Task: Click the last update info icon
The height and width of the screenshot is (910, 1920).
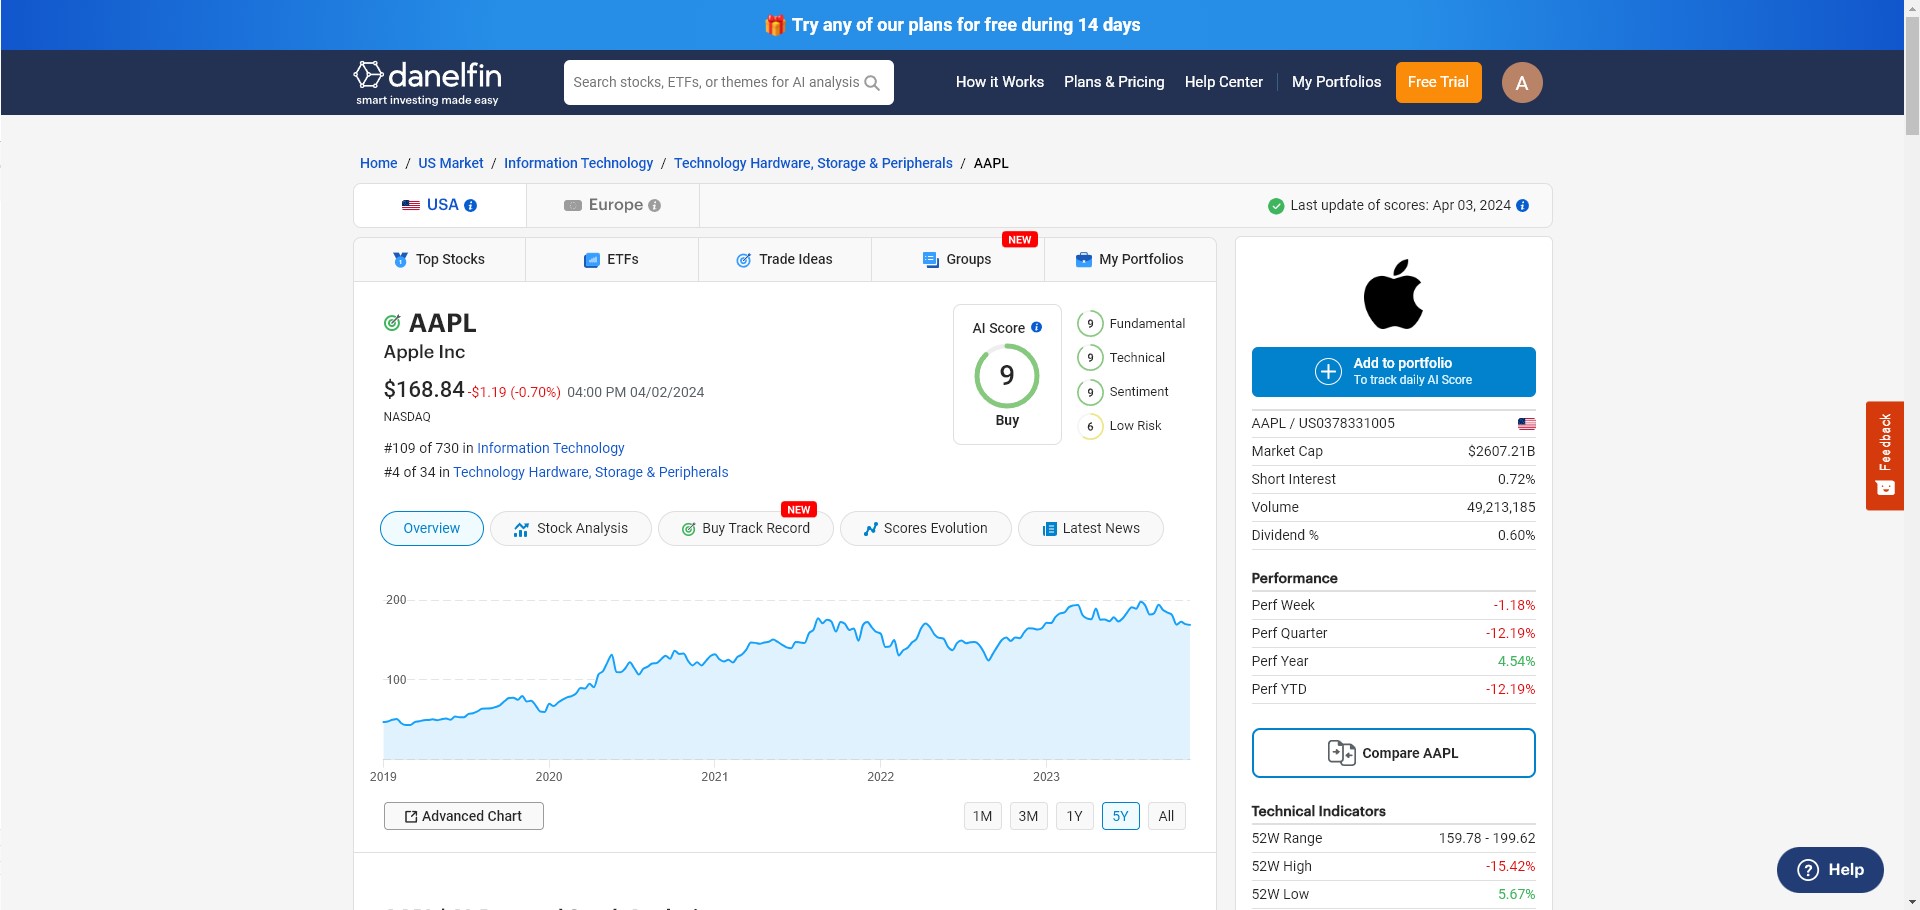Action: coord(1523,205)
